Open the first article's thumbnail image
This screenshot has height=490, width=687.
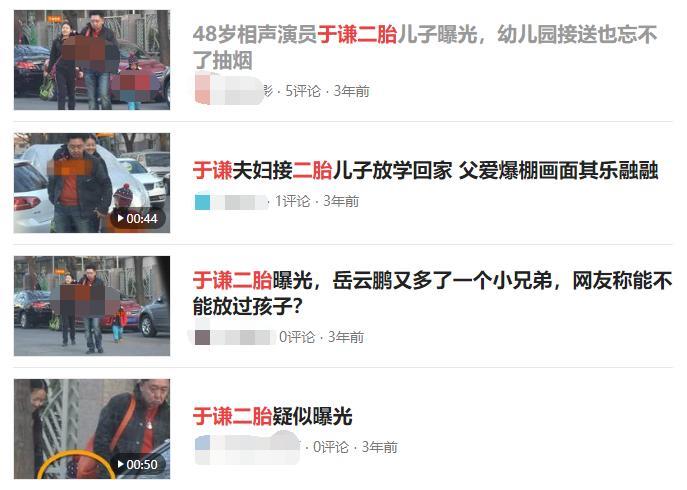click(92, 60)
